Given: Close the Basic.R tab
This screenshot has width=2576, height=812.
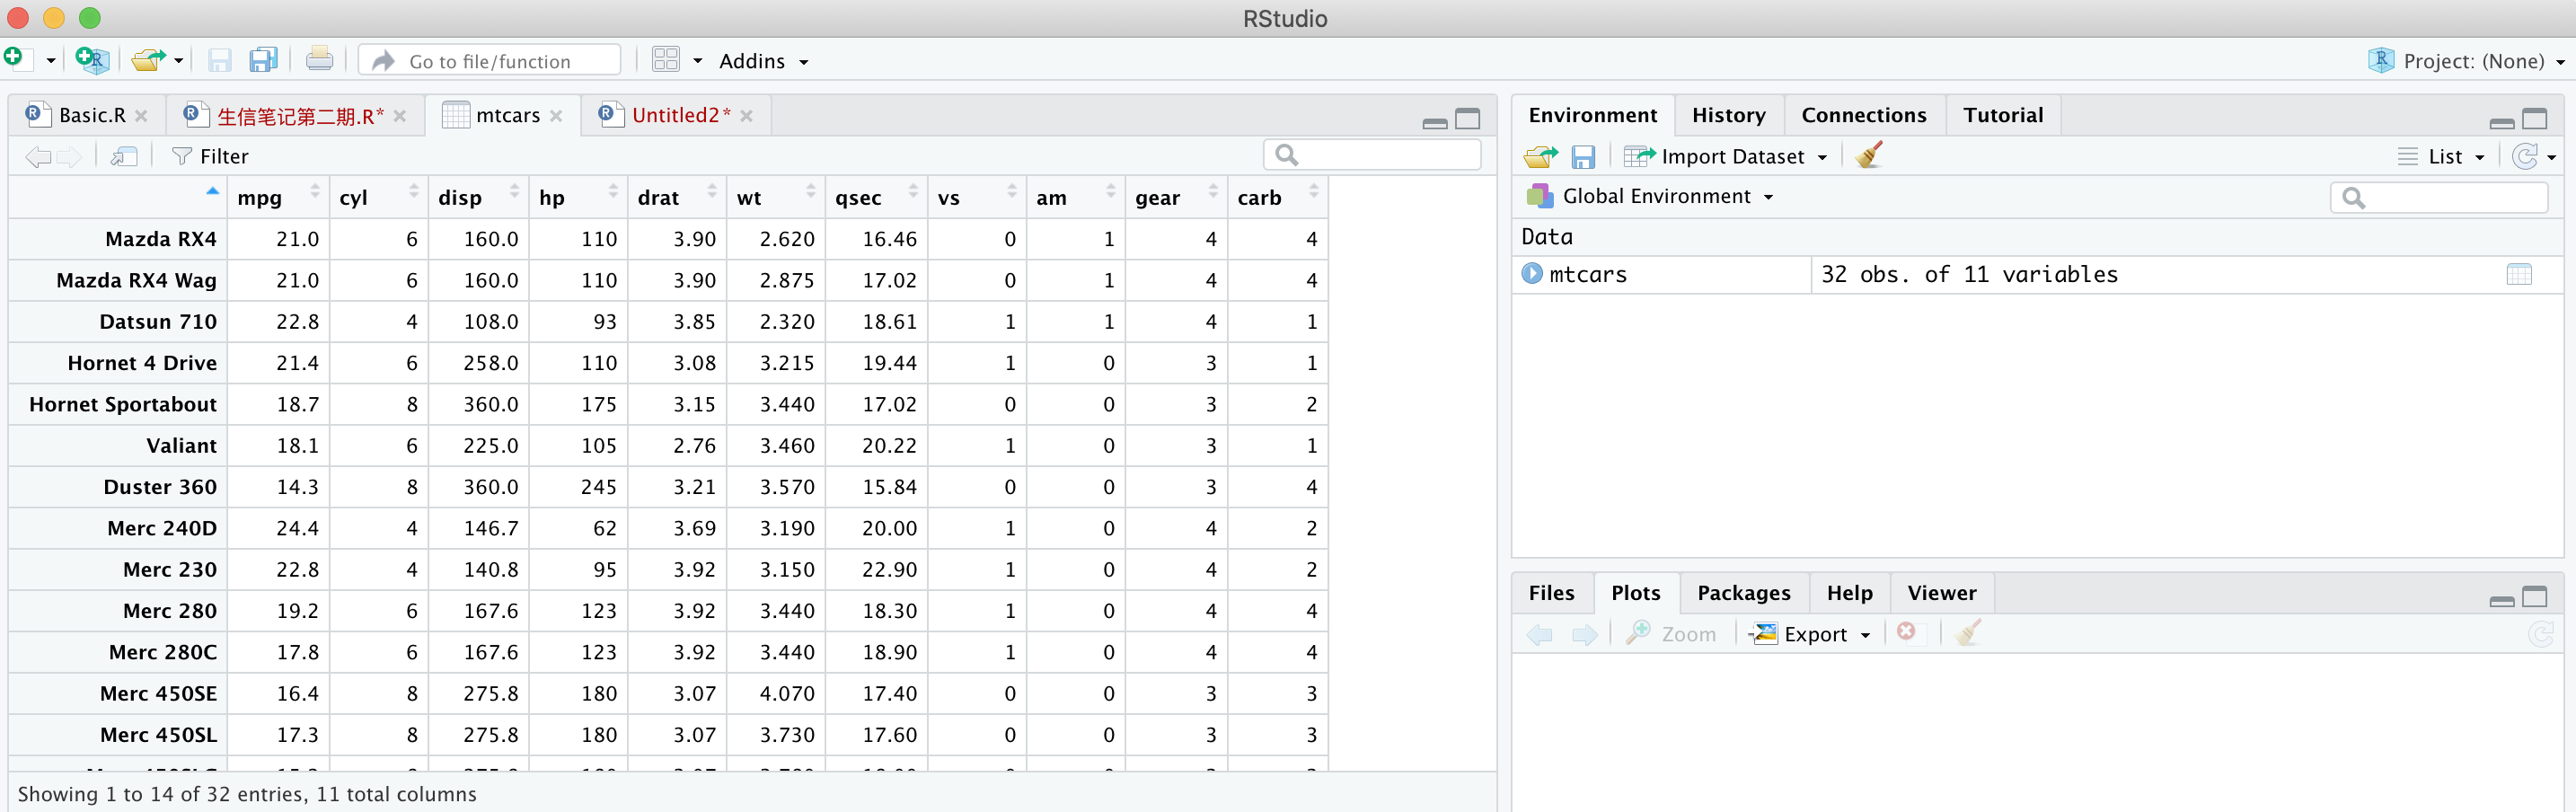Looking at the screenshot, I should 141,116.
